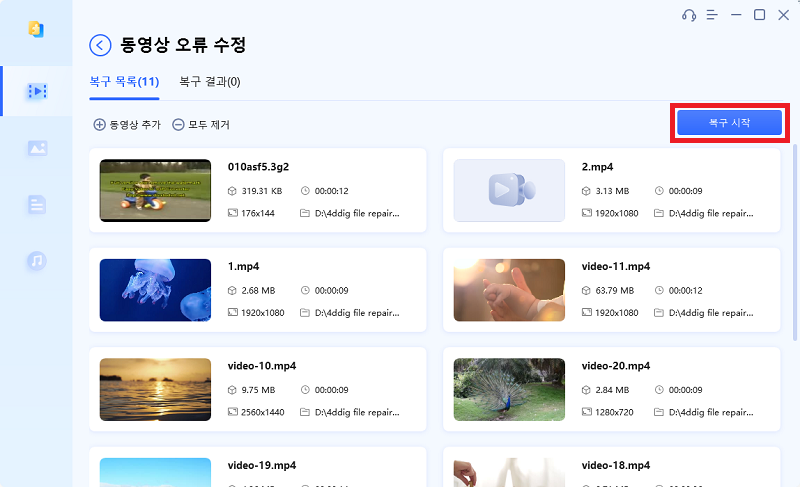This screenshot has width=800, height=487.
Task: Click the 1280x720 resolution value
Action: pos(614,412)
